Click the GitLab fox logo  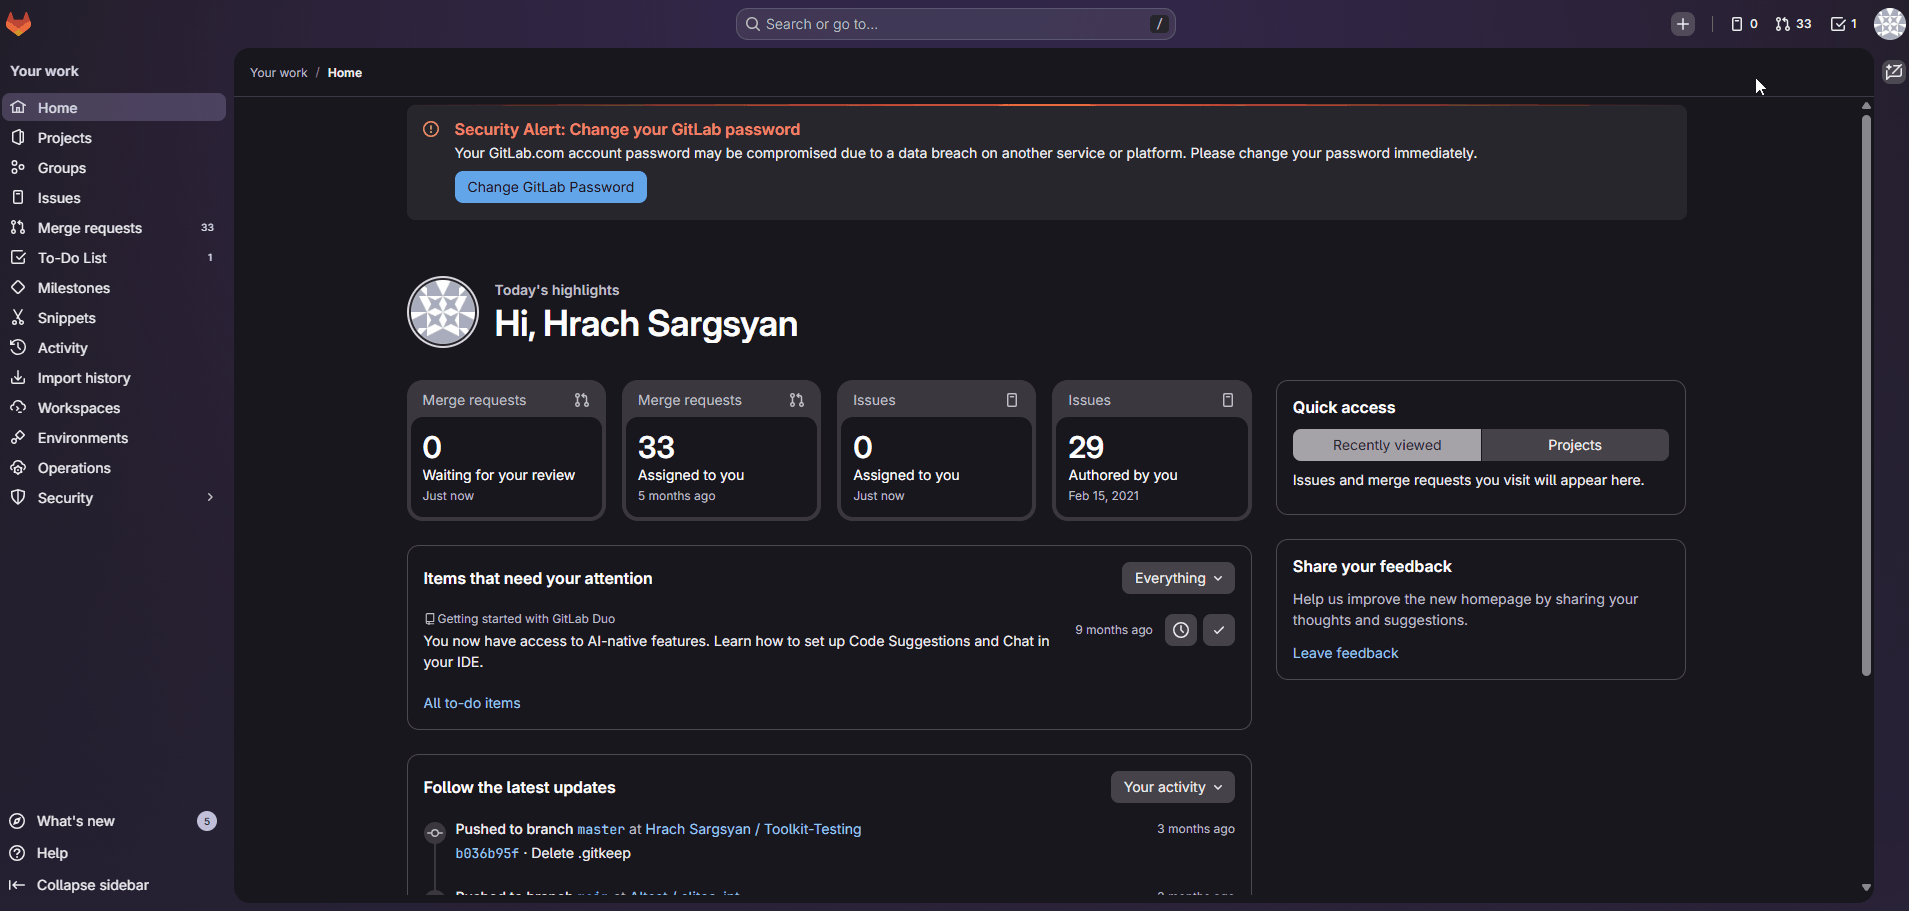coord(19,23)
